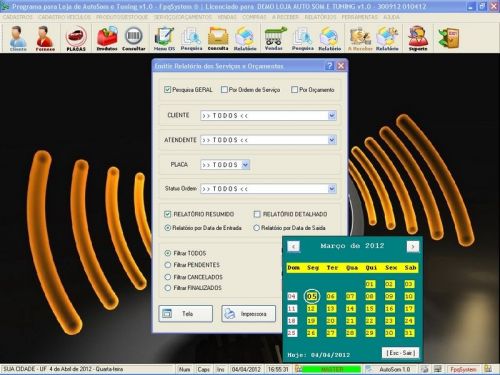The width and height of the screenshot is (500, 375).
Task: Click the Consultar barcode icon
Action: click(x=134, y=38)
